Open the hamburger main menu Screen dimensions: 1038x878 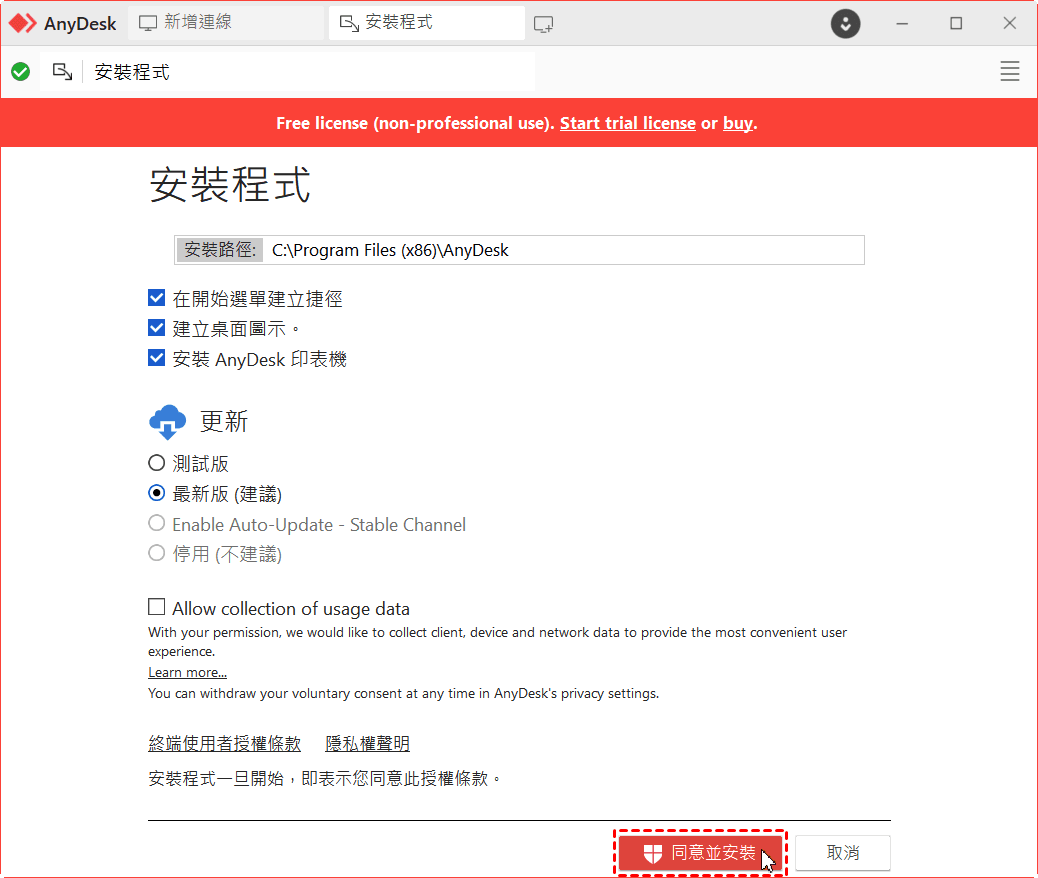point(1010,72)
